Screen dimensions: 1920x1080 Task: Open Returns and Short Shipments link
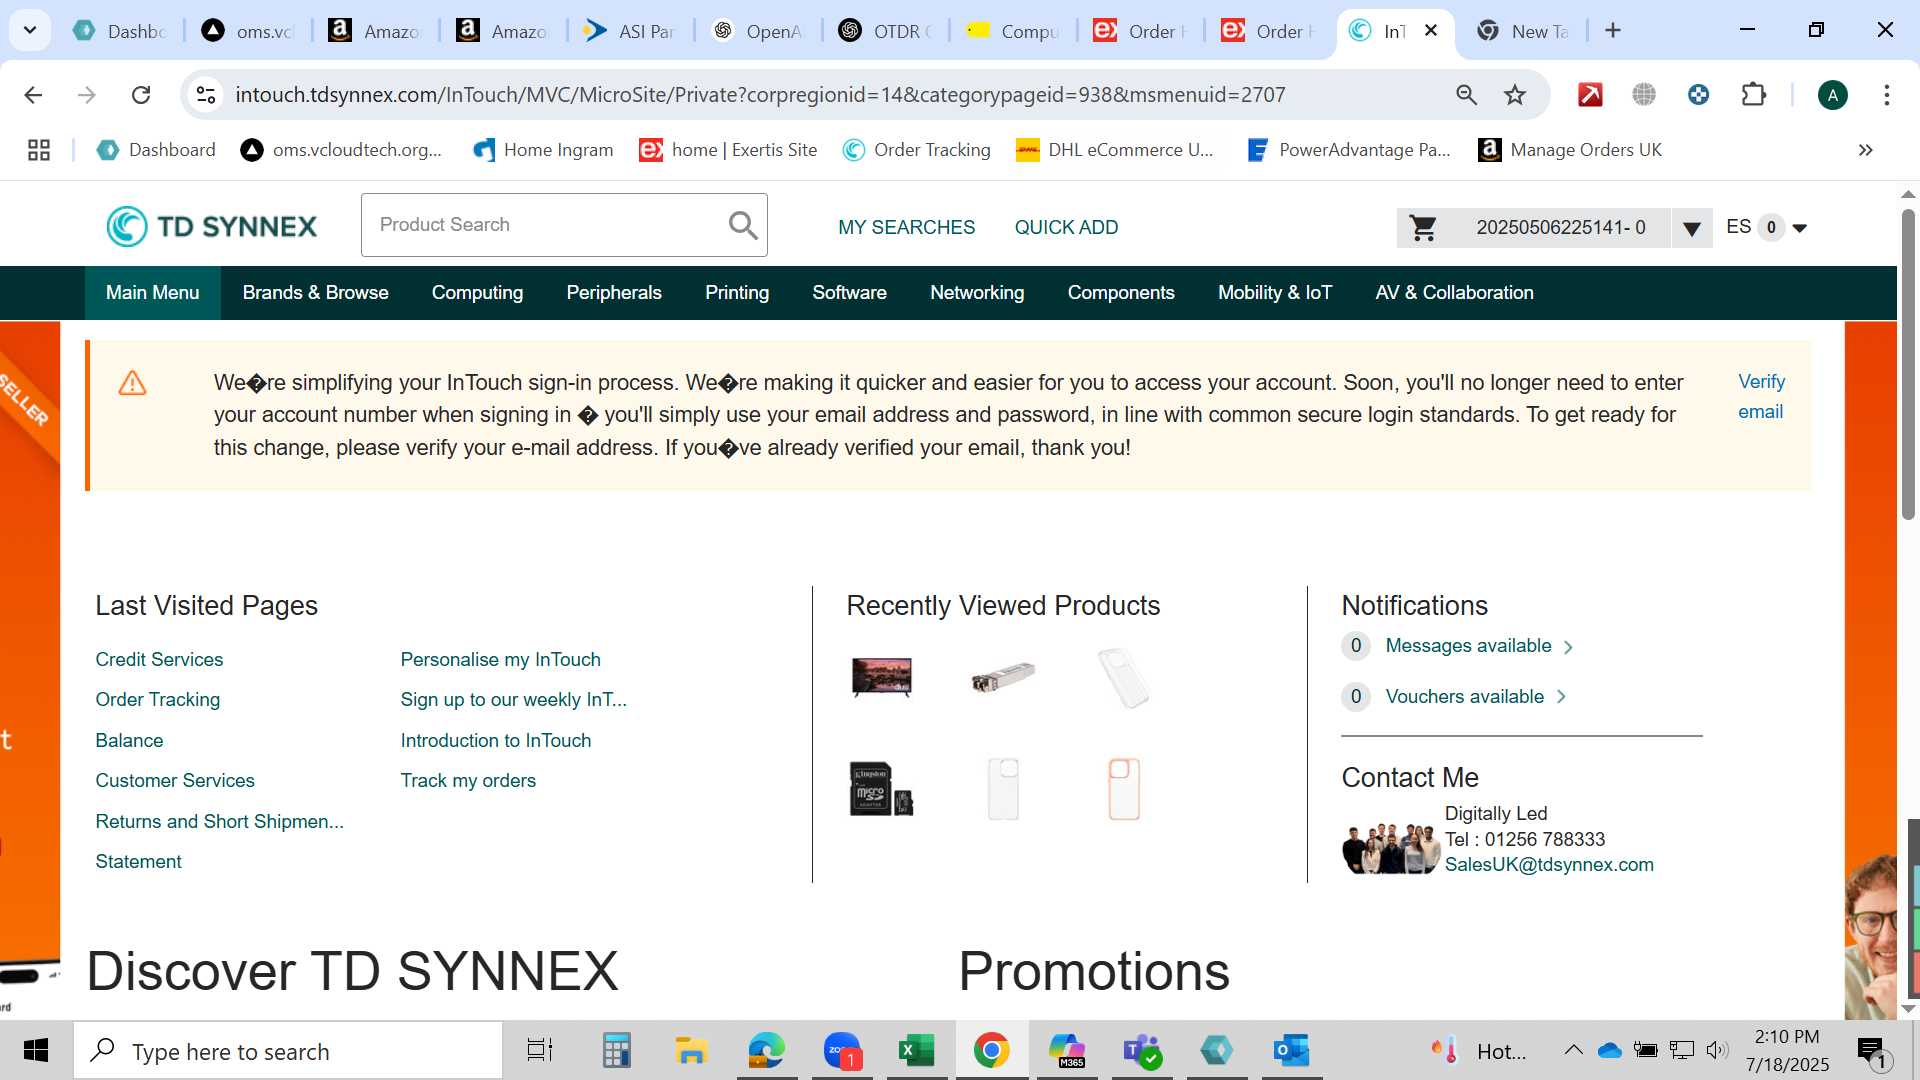(x=219, y=822)
